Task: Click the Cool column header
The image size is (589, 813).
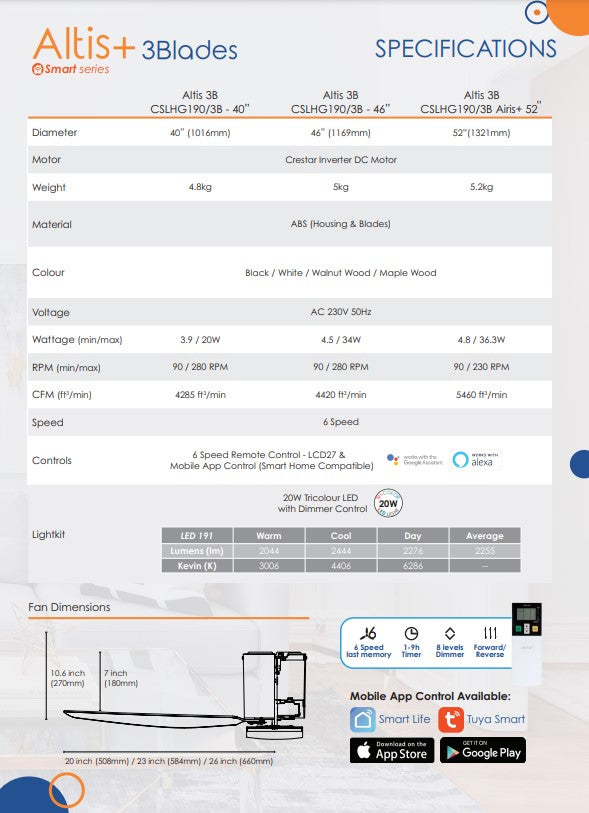Action: point(341,536)
